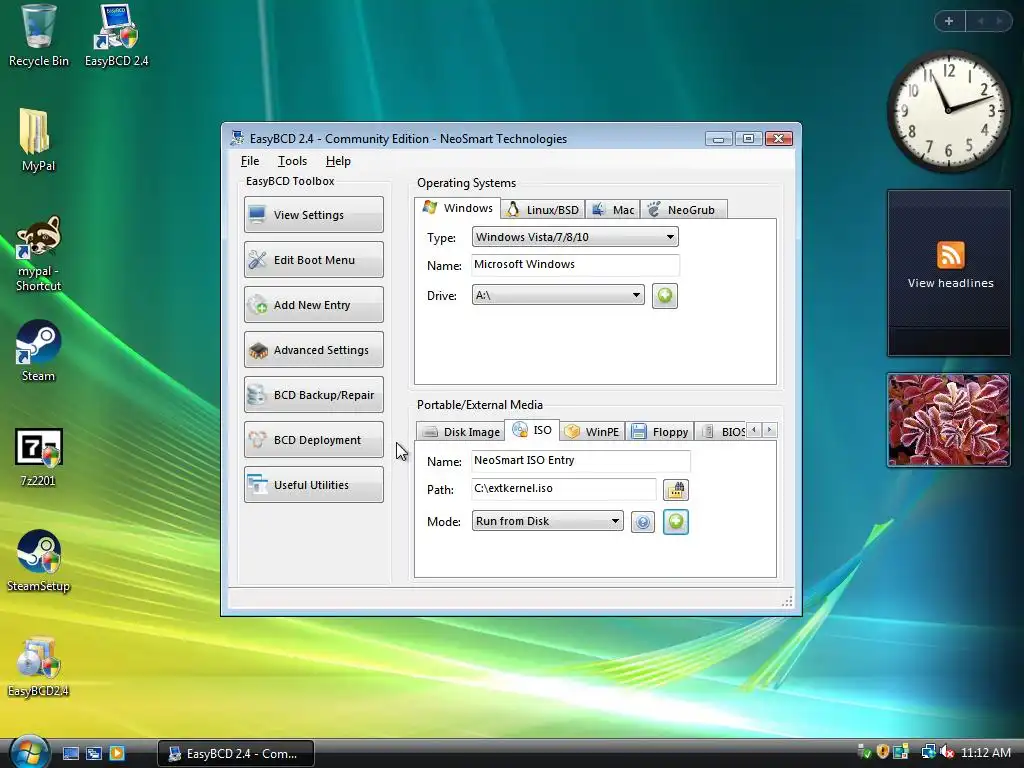This screenshot has height=768, width=1024.
Task: Open the Help menu
Action: 338,161
